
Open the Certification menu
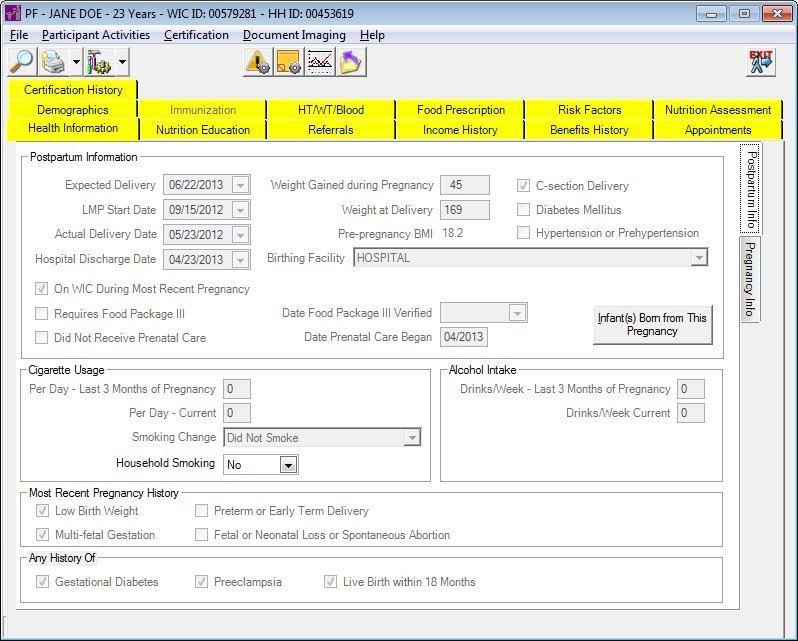pos(196,35)
